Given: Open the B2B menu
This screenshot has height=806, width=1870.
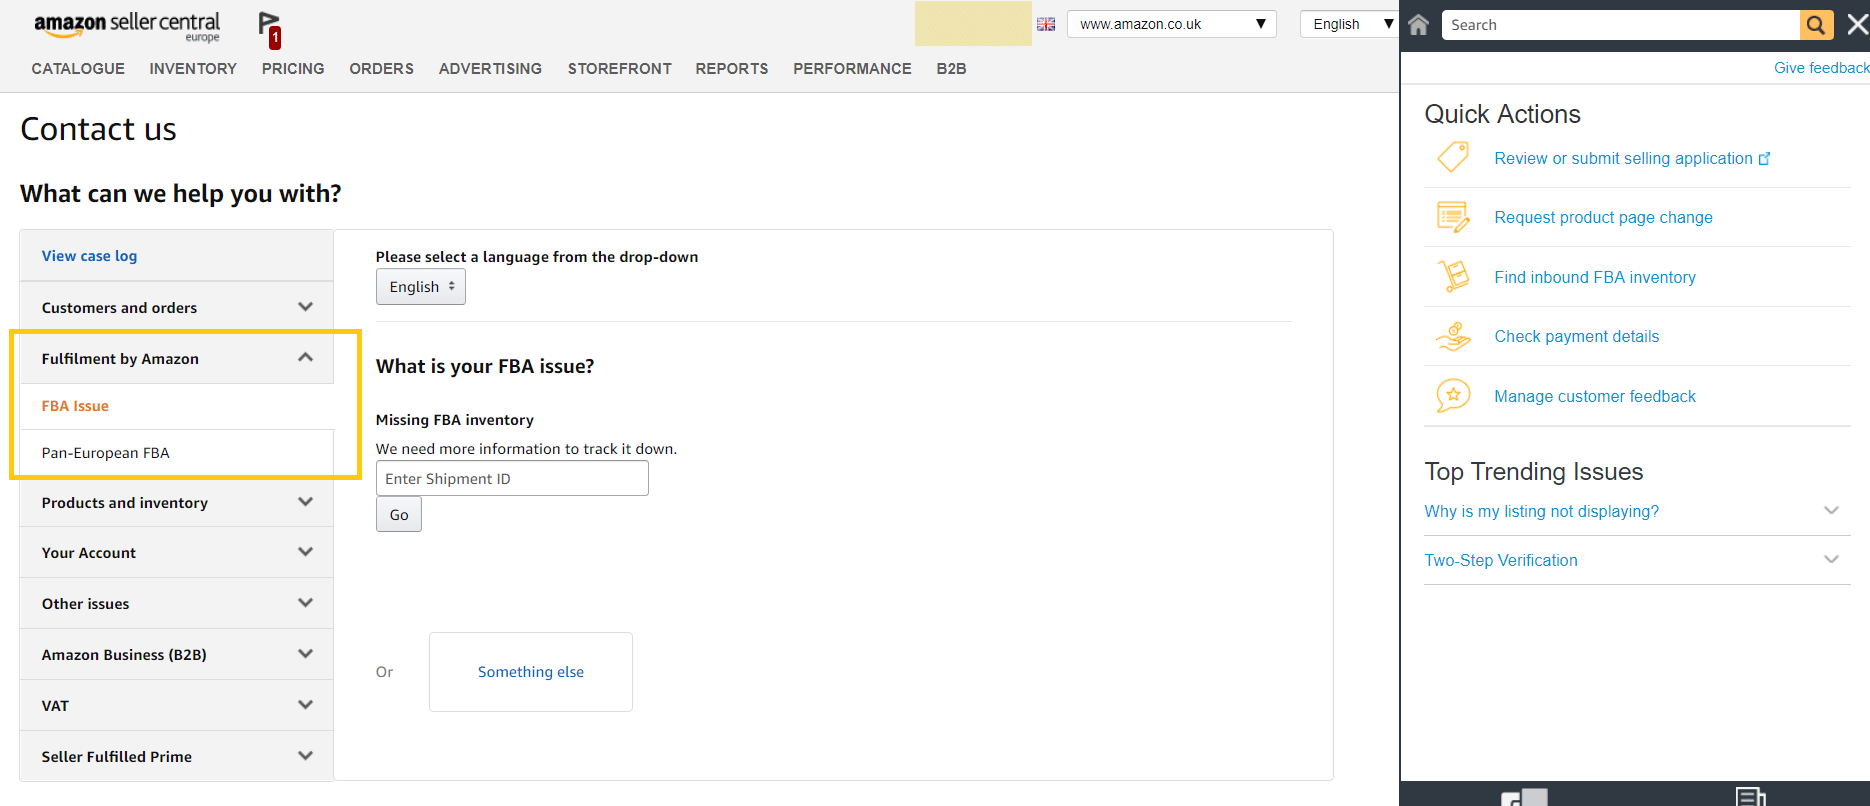Looking at the screenshot, I should [951, 68].
